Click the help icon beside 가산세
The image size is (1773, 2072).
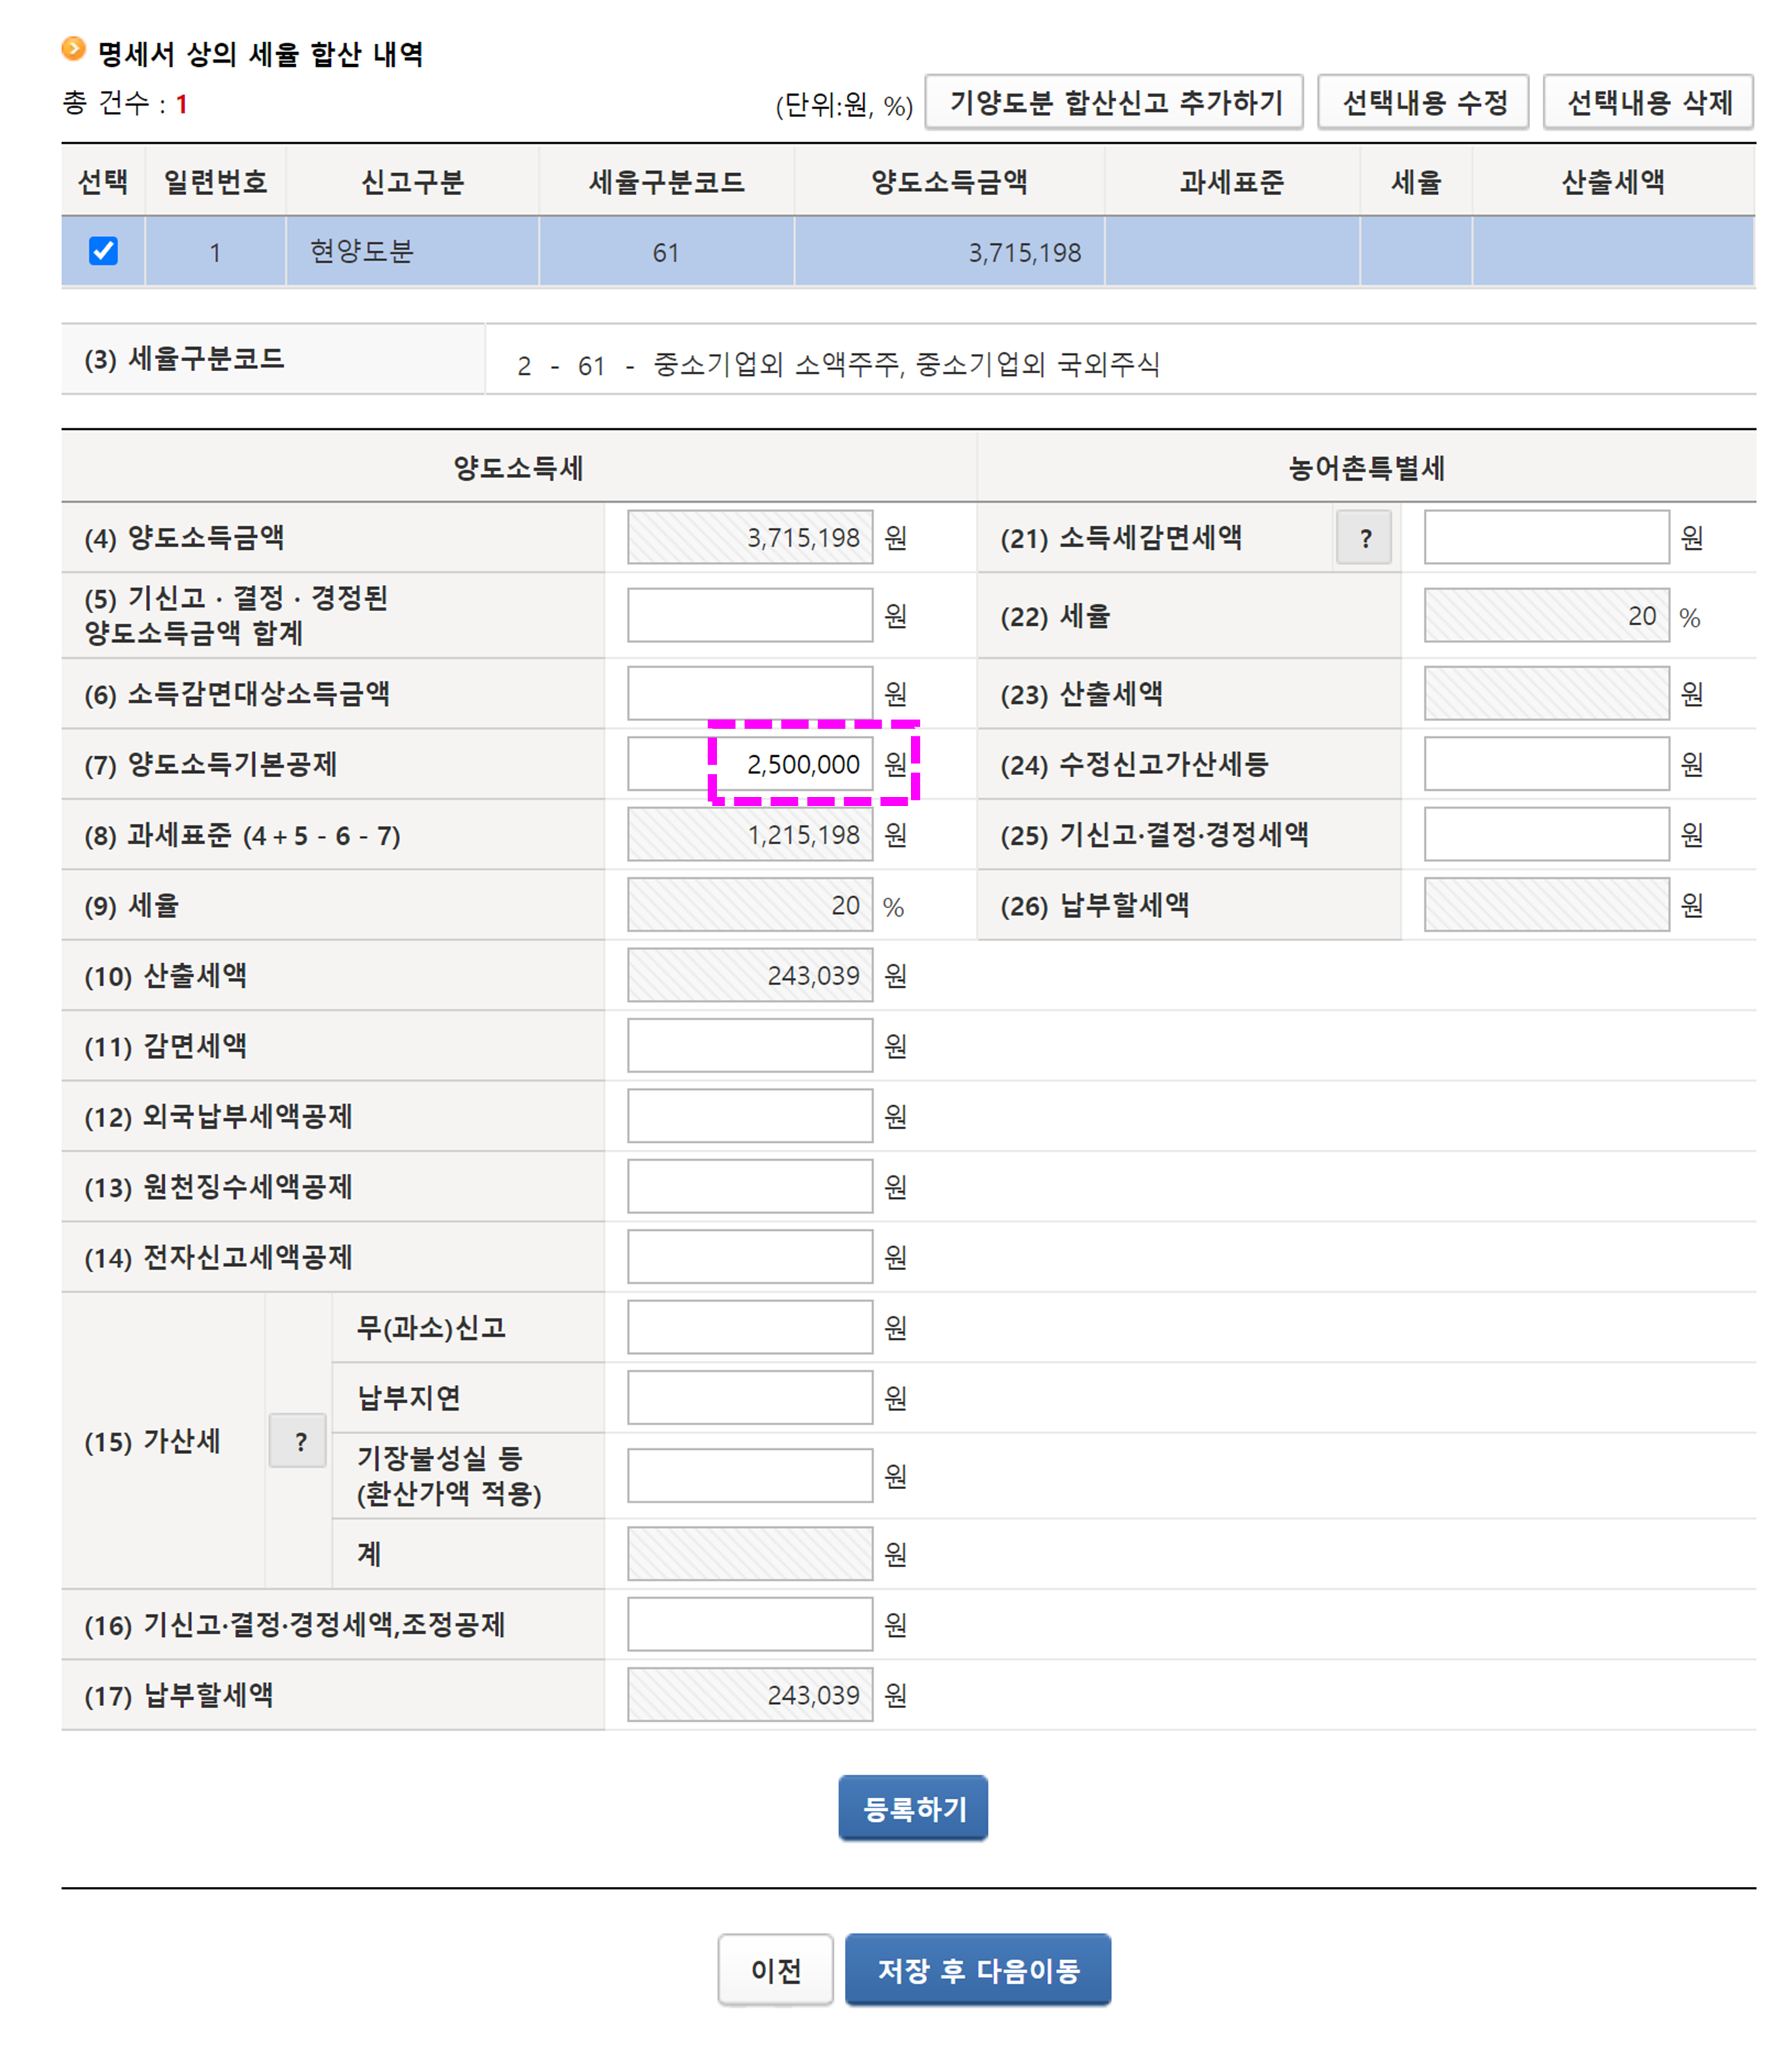pyautogui.click(x=297, y=1441)
